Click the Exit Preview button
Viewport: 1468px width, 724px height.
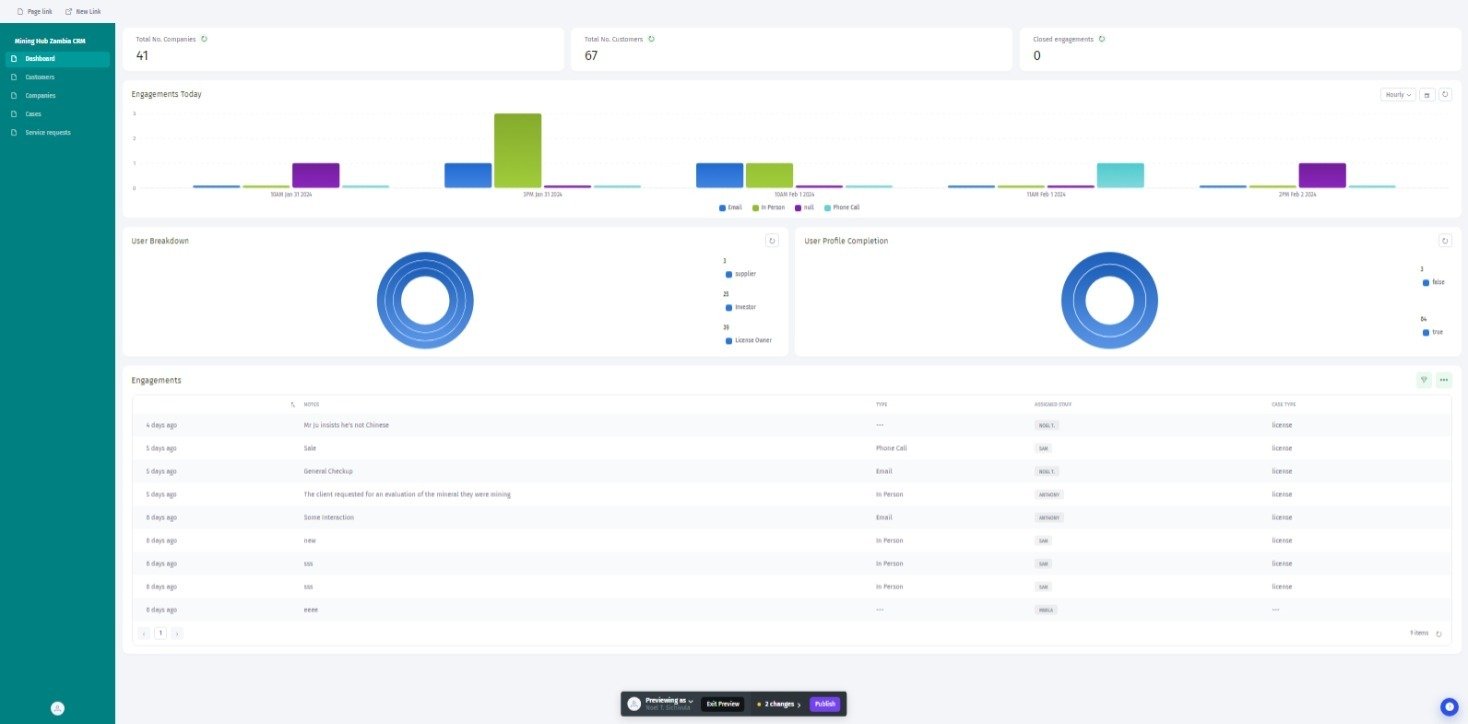click(723, 704)
